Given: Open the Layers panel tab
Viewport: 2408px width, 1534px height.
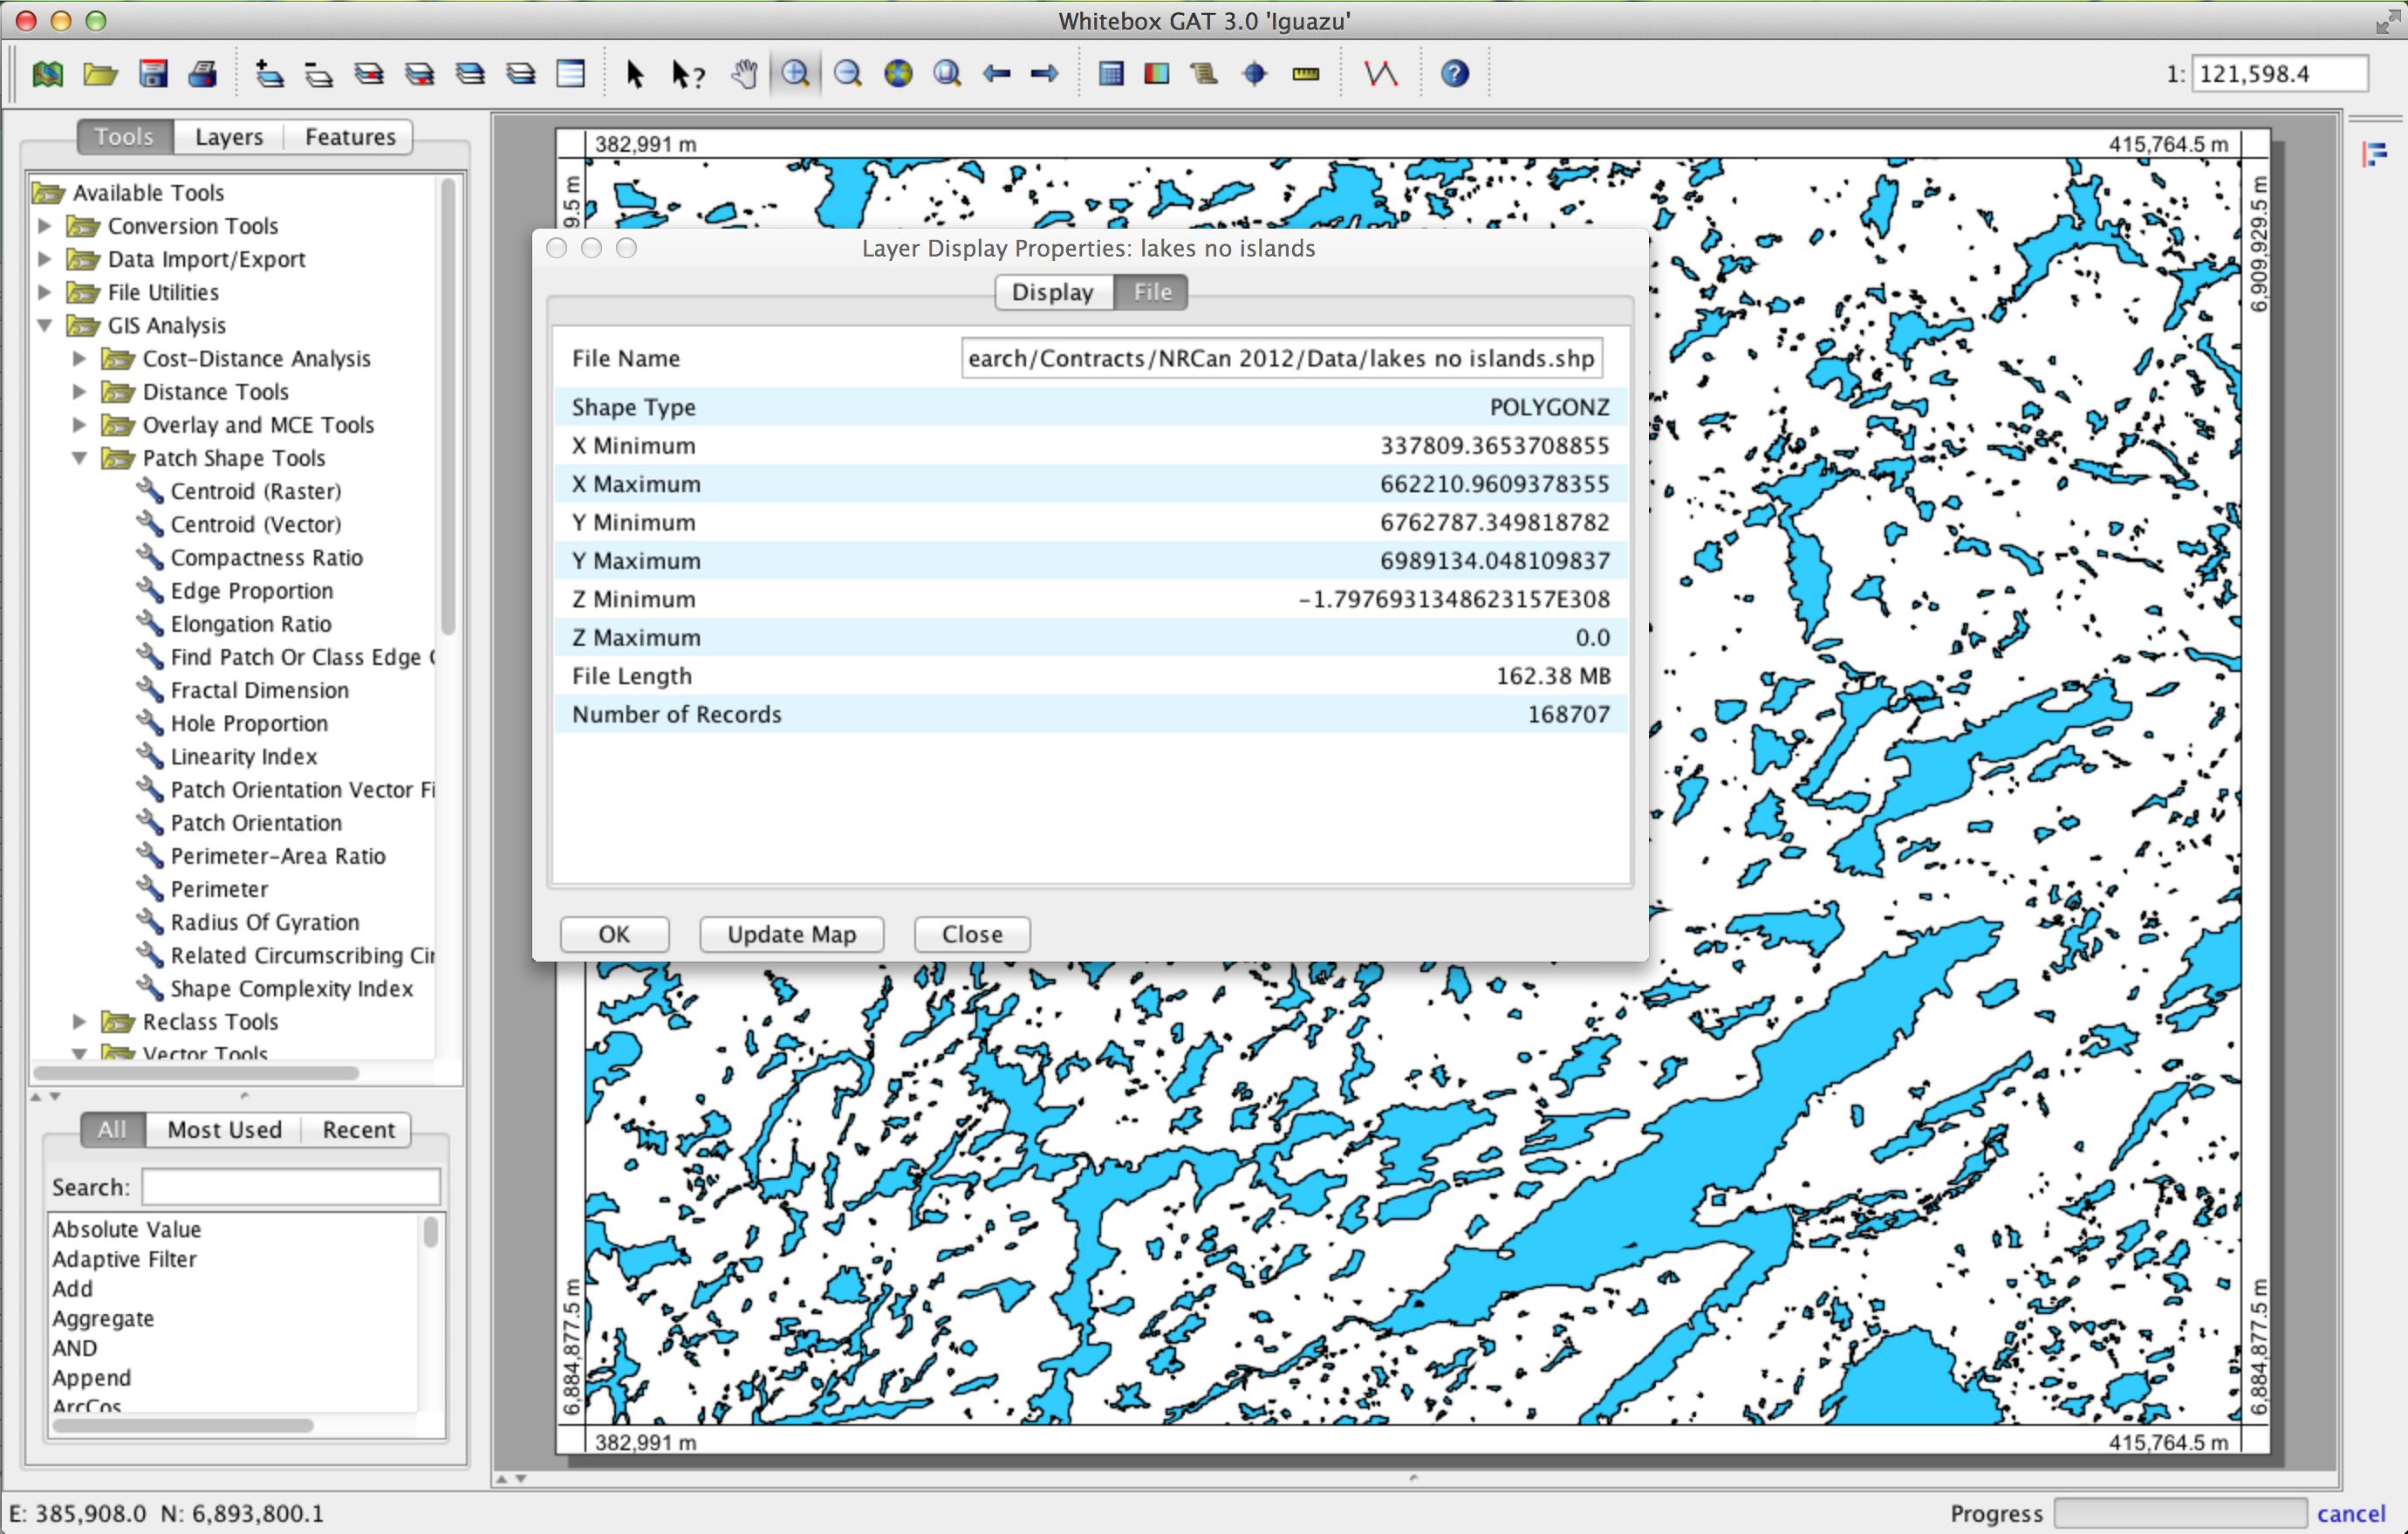Looking at the screenshot, I should point(229,137).
